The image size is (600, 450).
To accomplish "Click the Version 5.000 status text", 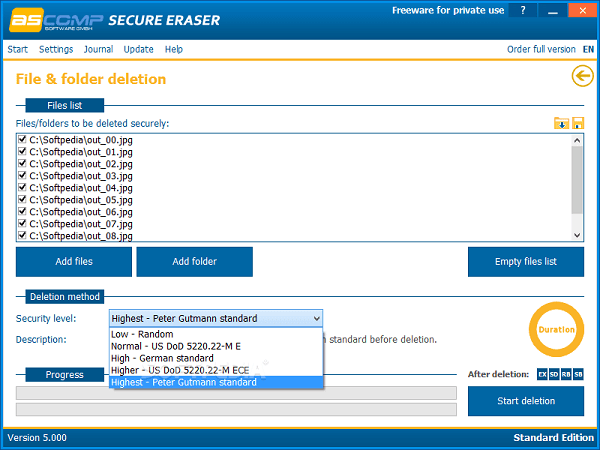I will click(x=37, y=438).
